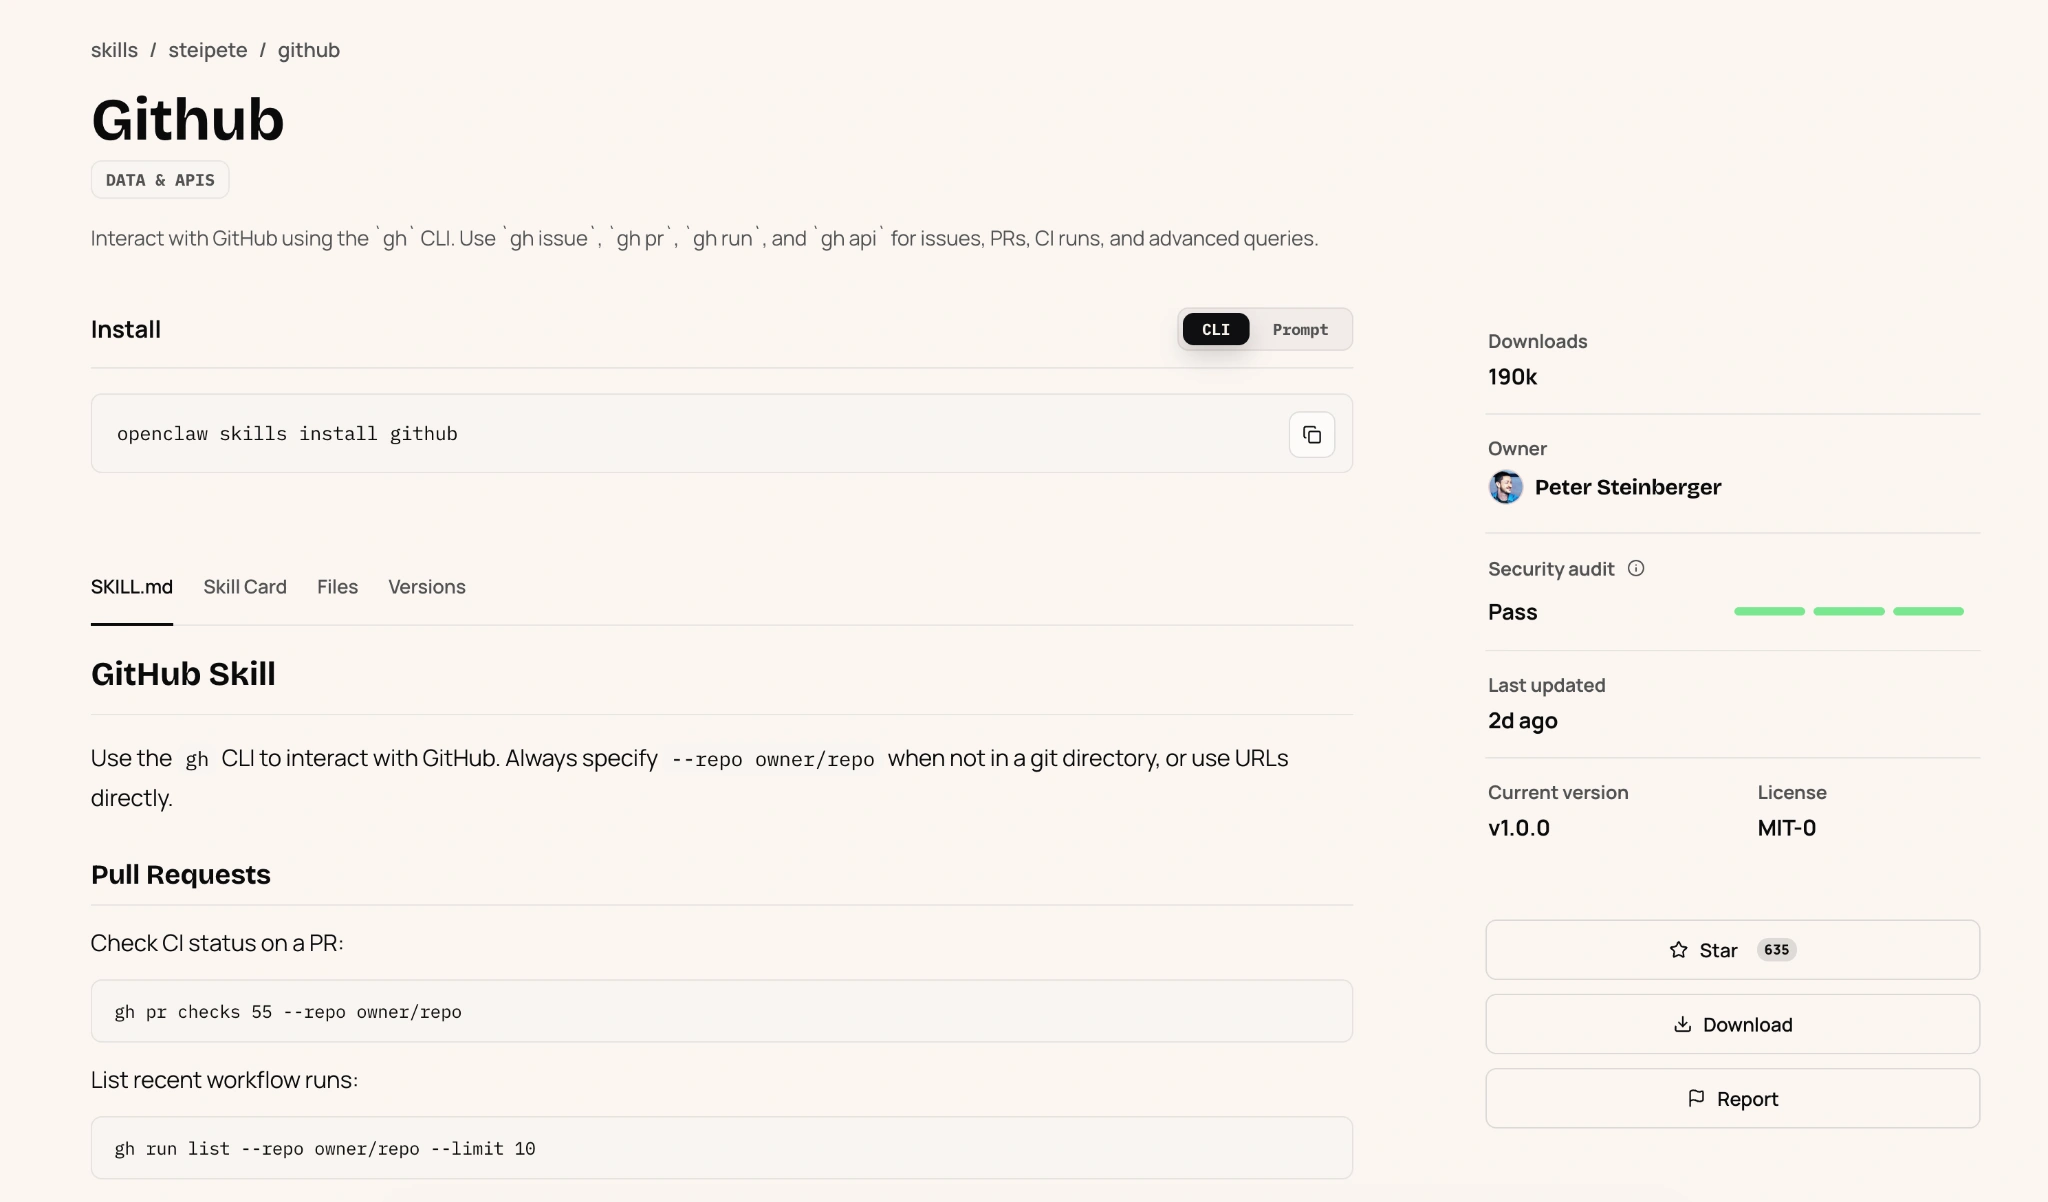Click the github breadcrumb link
Viewport: 2048px width, 1202px height.
coord(309,50)
